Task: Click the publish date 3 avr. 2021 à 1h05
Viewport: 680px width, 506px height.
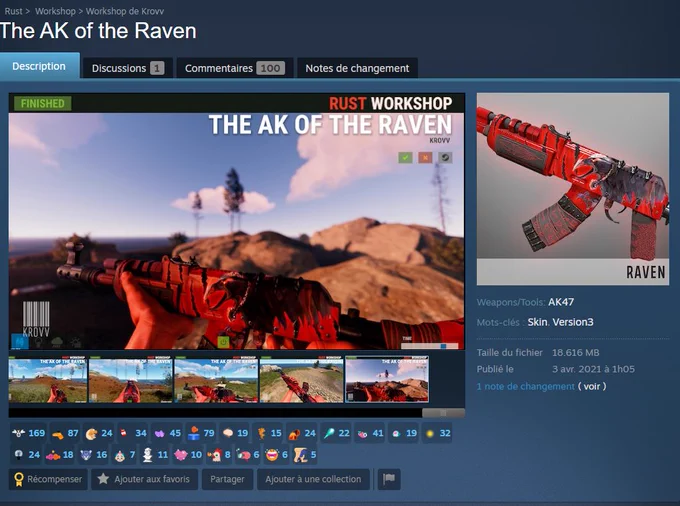Action: click(x=593, y=369)
